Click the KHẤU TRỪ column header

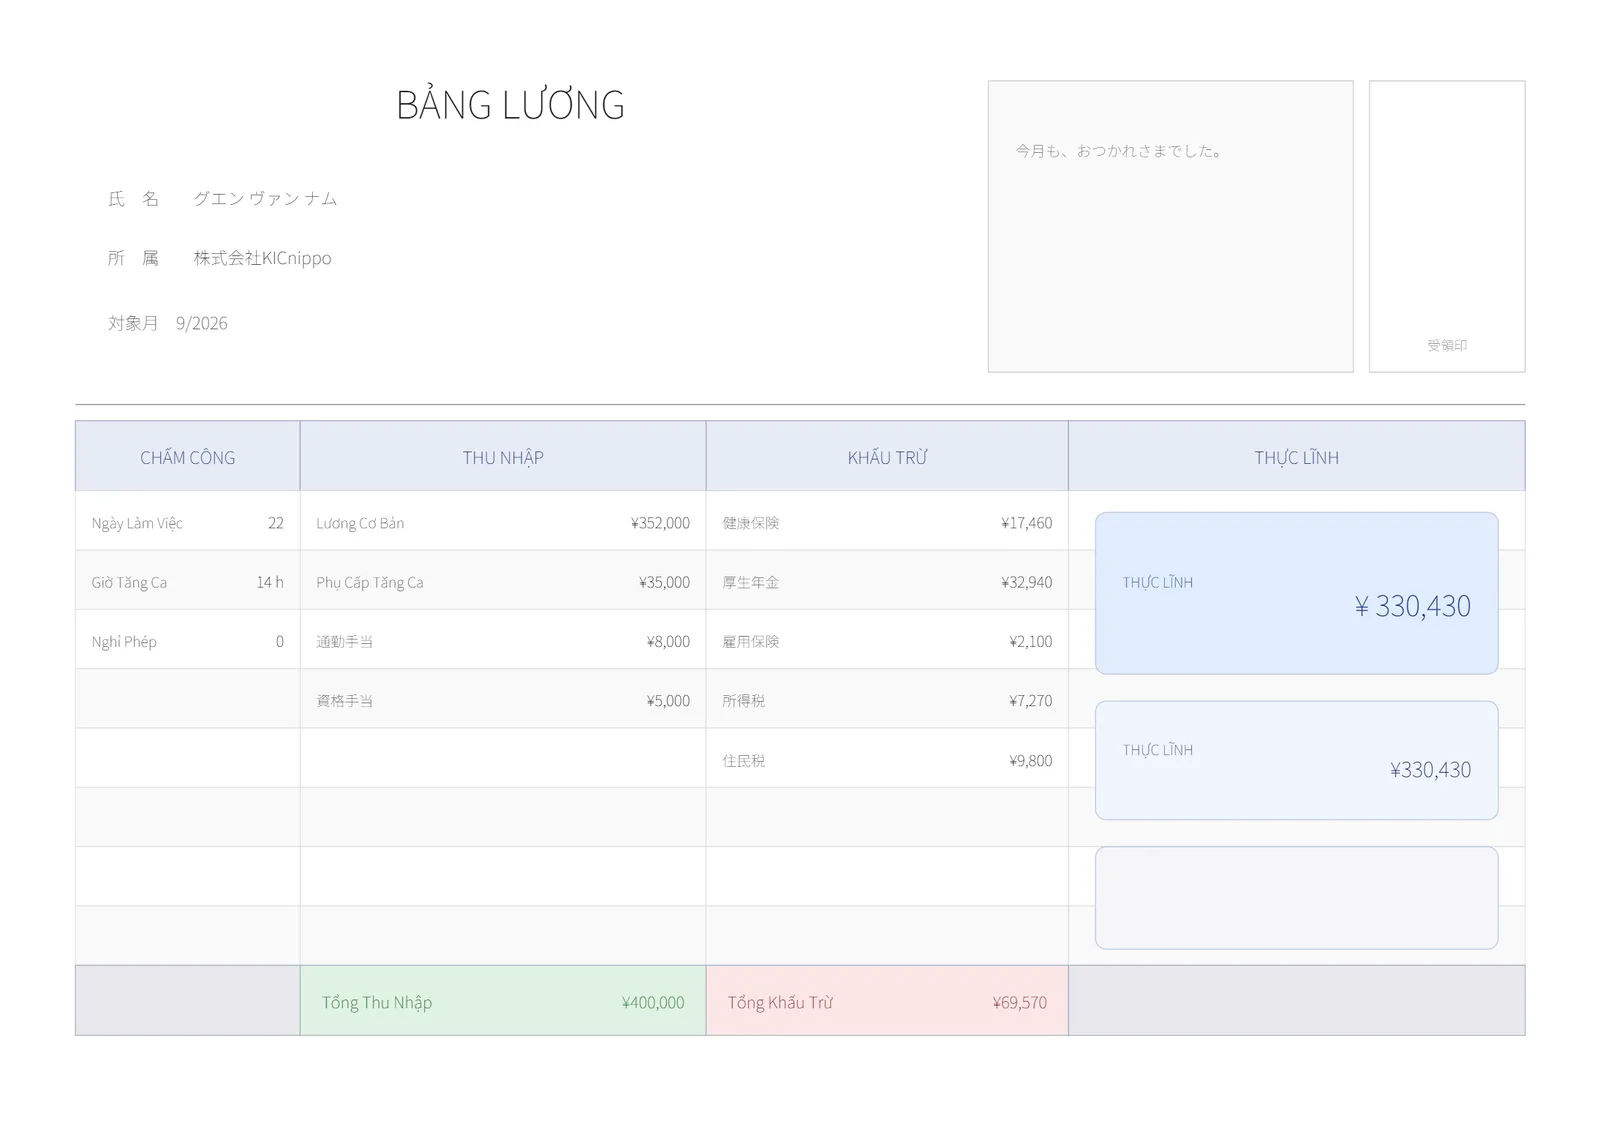click(x=887, y=457)
